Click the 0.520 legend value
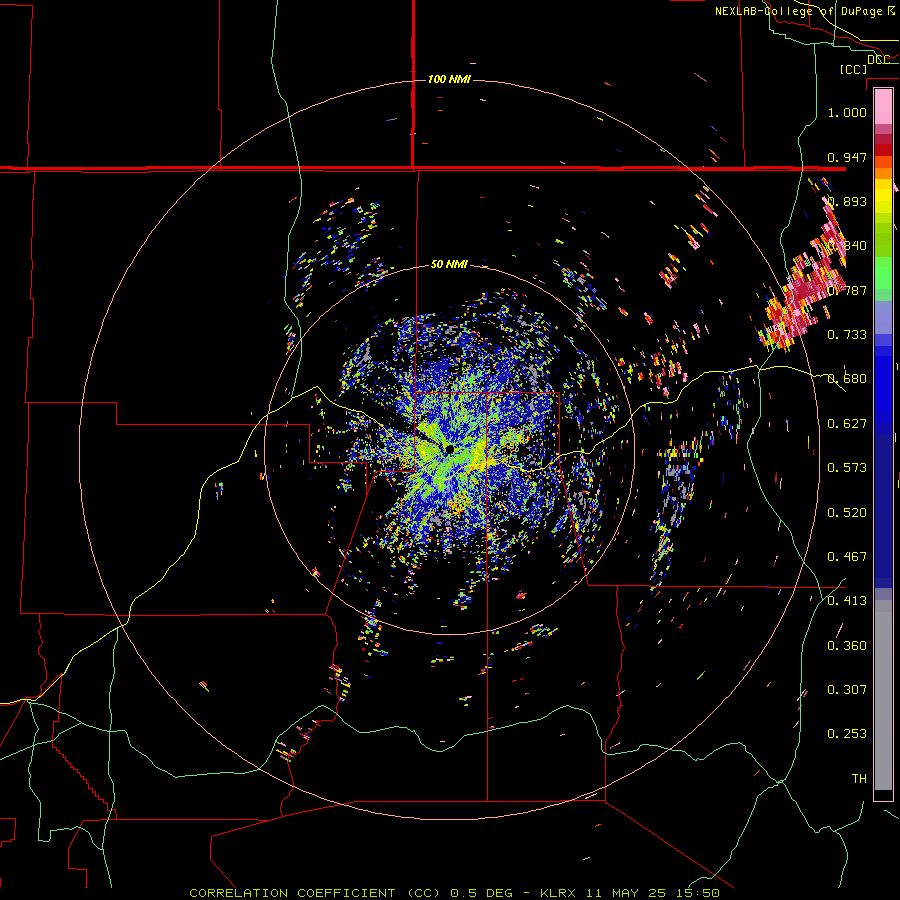 (x=847, y=512)
